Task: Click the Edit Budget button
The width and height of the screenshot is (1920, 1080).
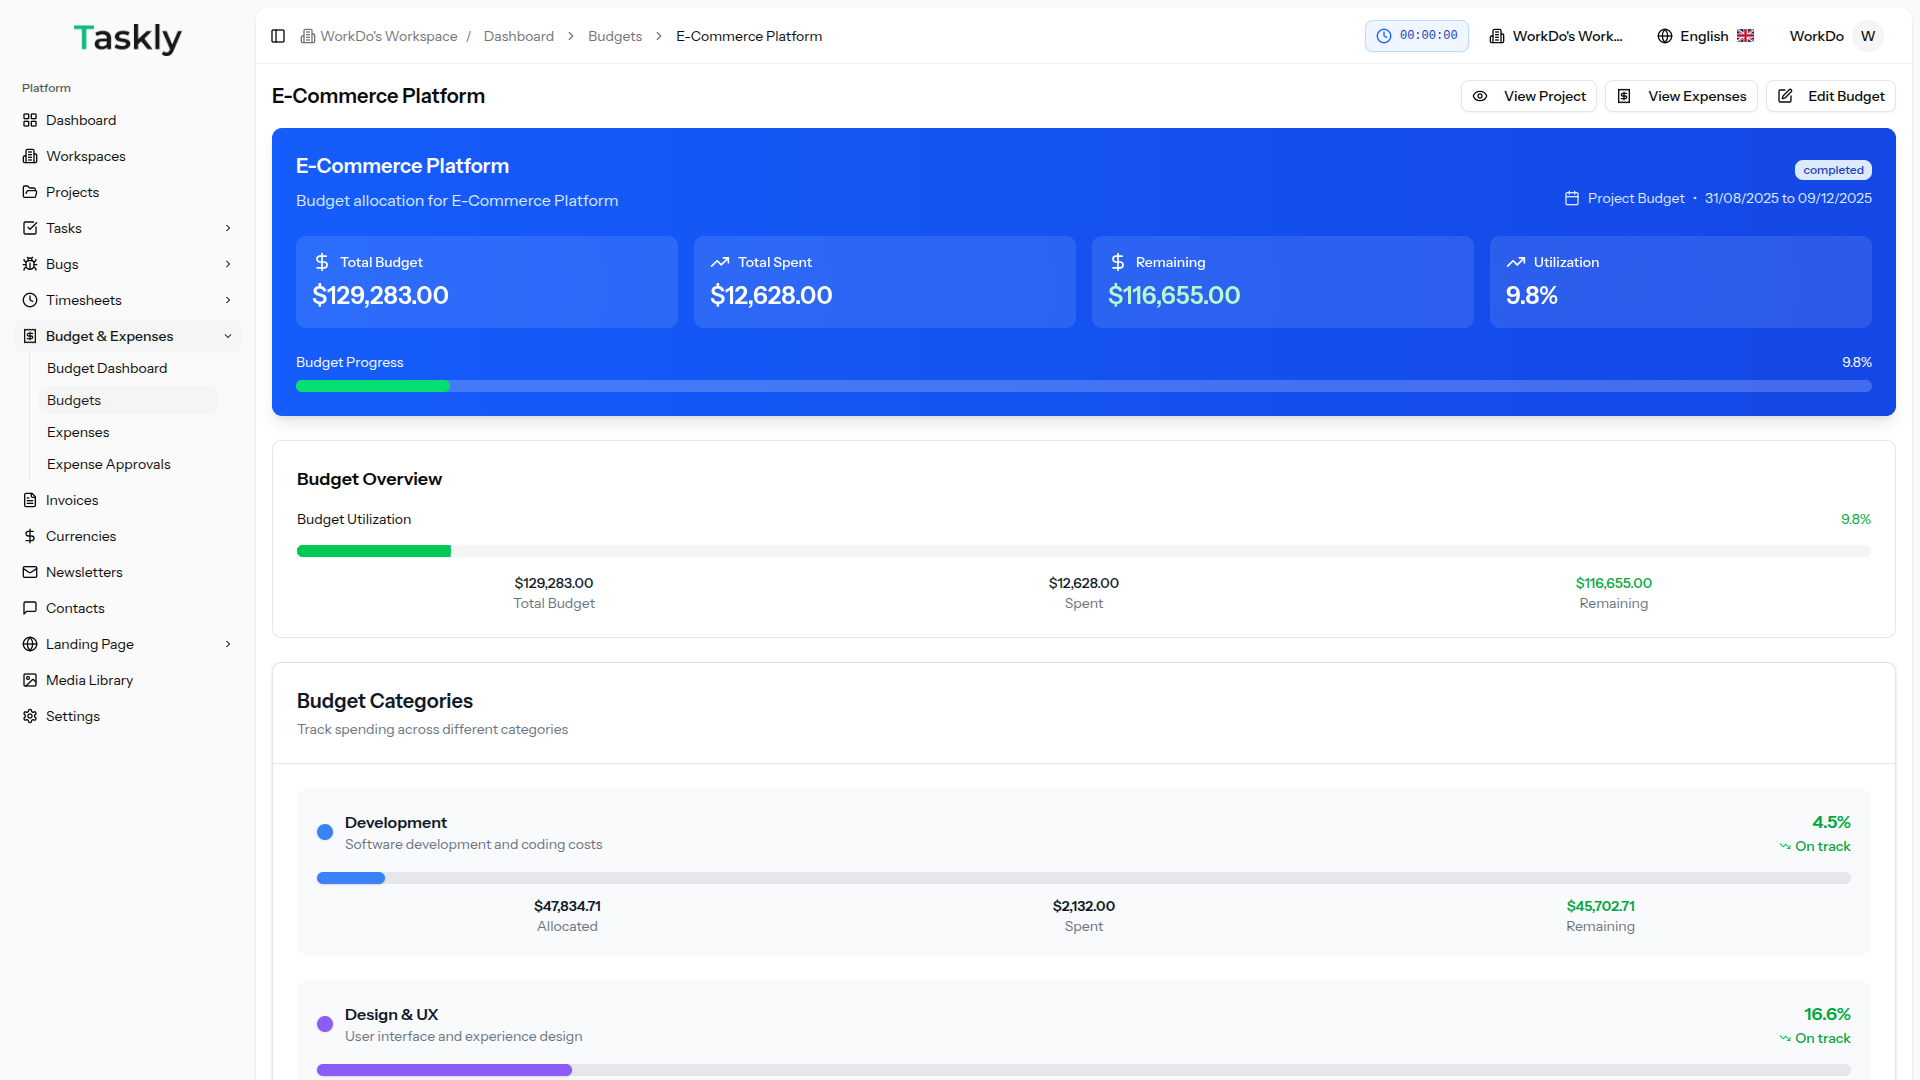Action: [1830, 96]
